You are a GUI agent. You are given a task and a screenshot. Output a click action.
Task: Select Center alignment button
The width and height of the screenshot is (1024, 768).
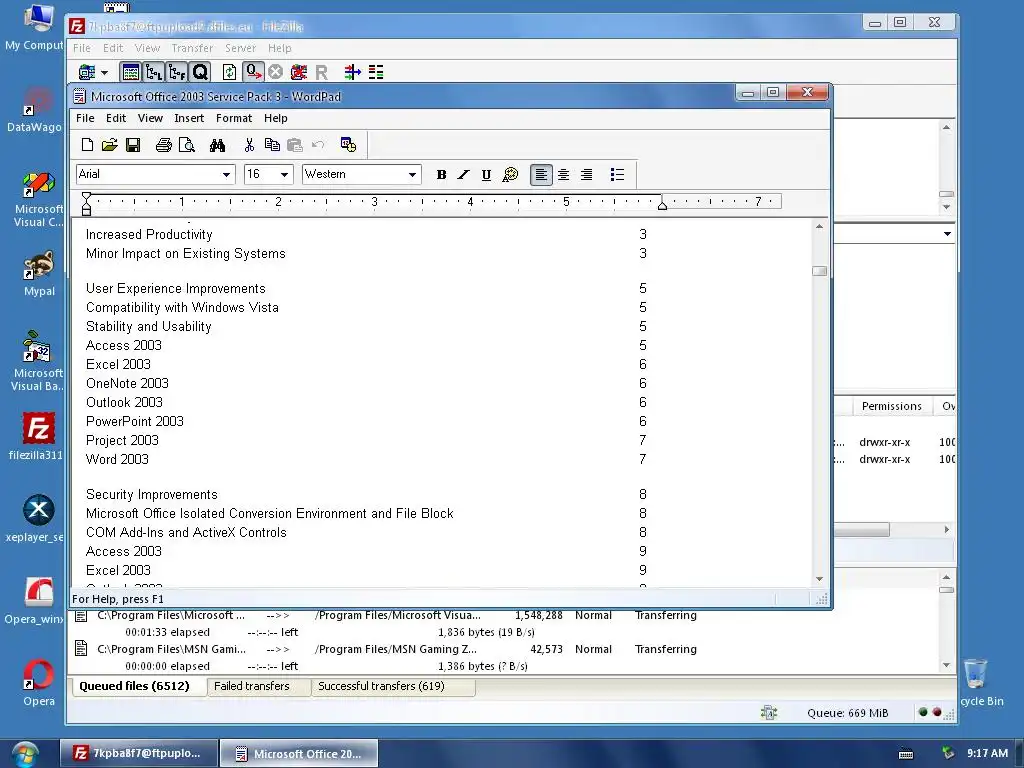[x=564, y=174]
